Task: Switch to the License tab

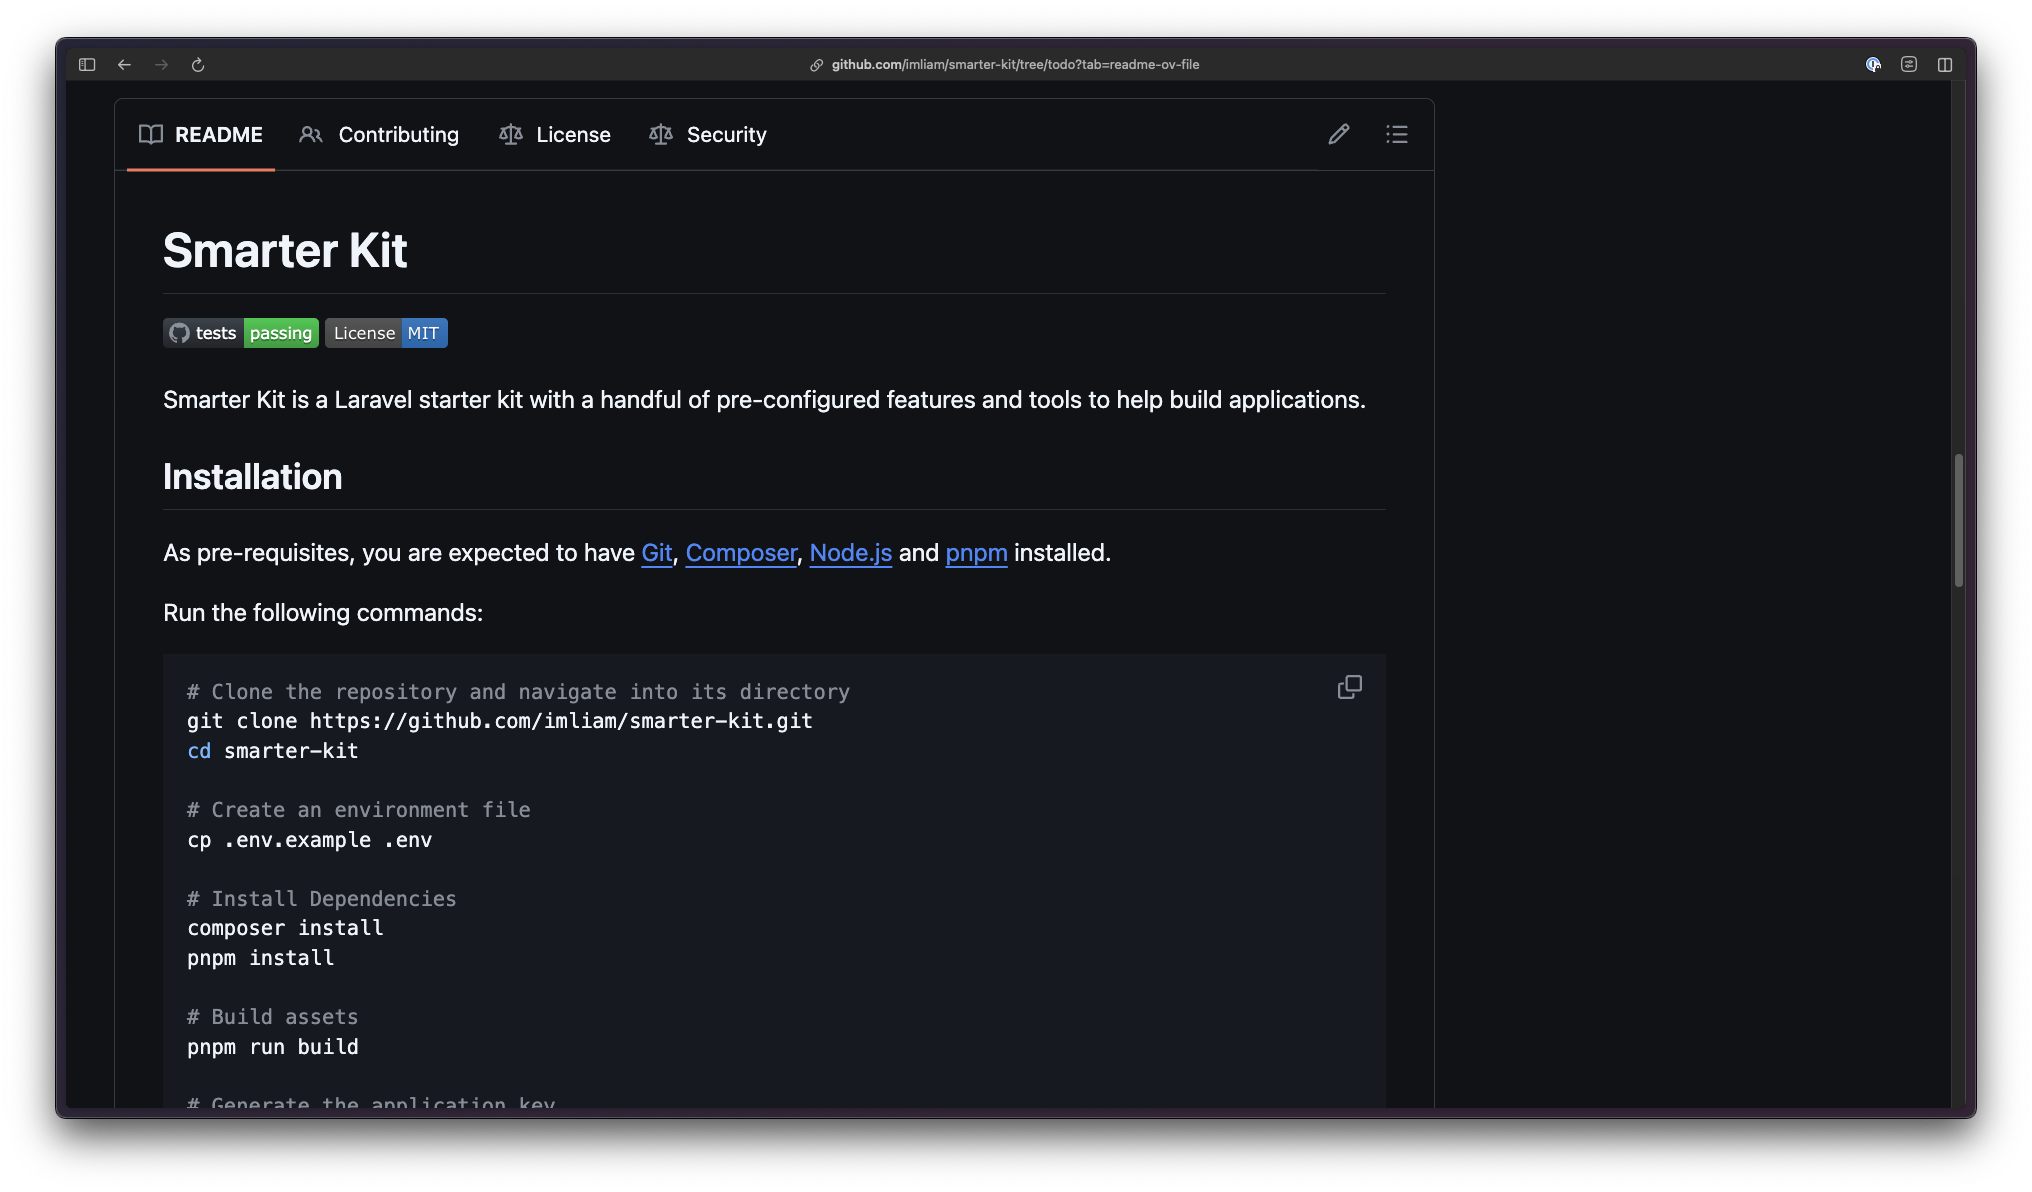Action: pyautogui.click(x=555, y=134)
